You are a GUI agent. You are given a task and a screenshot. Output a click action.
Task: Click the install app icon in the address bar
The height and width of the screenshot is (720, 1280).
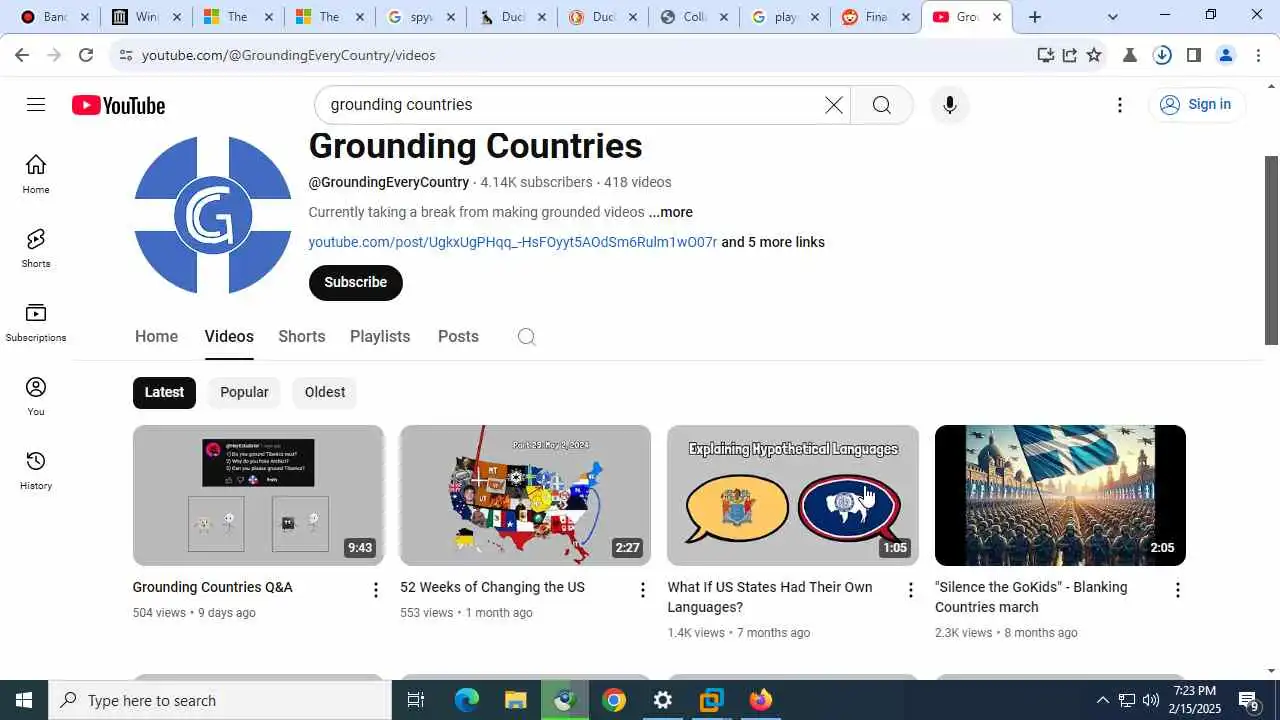point(1046,55)
